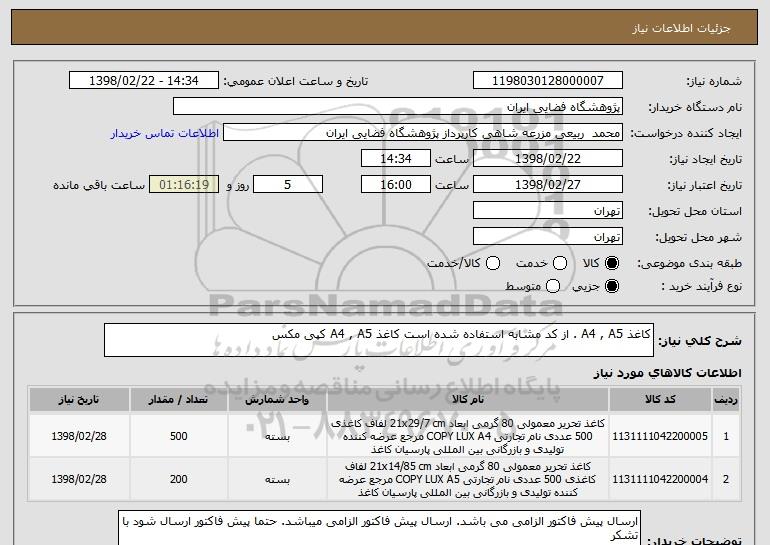This screenshot has width=770, height=545.
Task: Click the کد کالا column header
Action: coord(660,400)
